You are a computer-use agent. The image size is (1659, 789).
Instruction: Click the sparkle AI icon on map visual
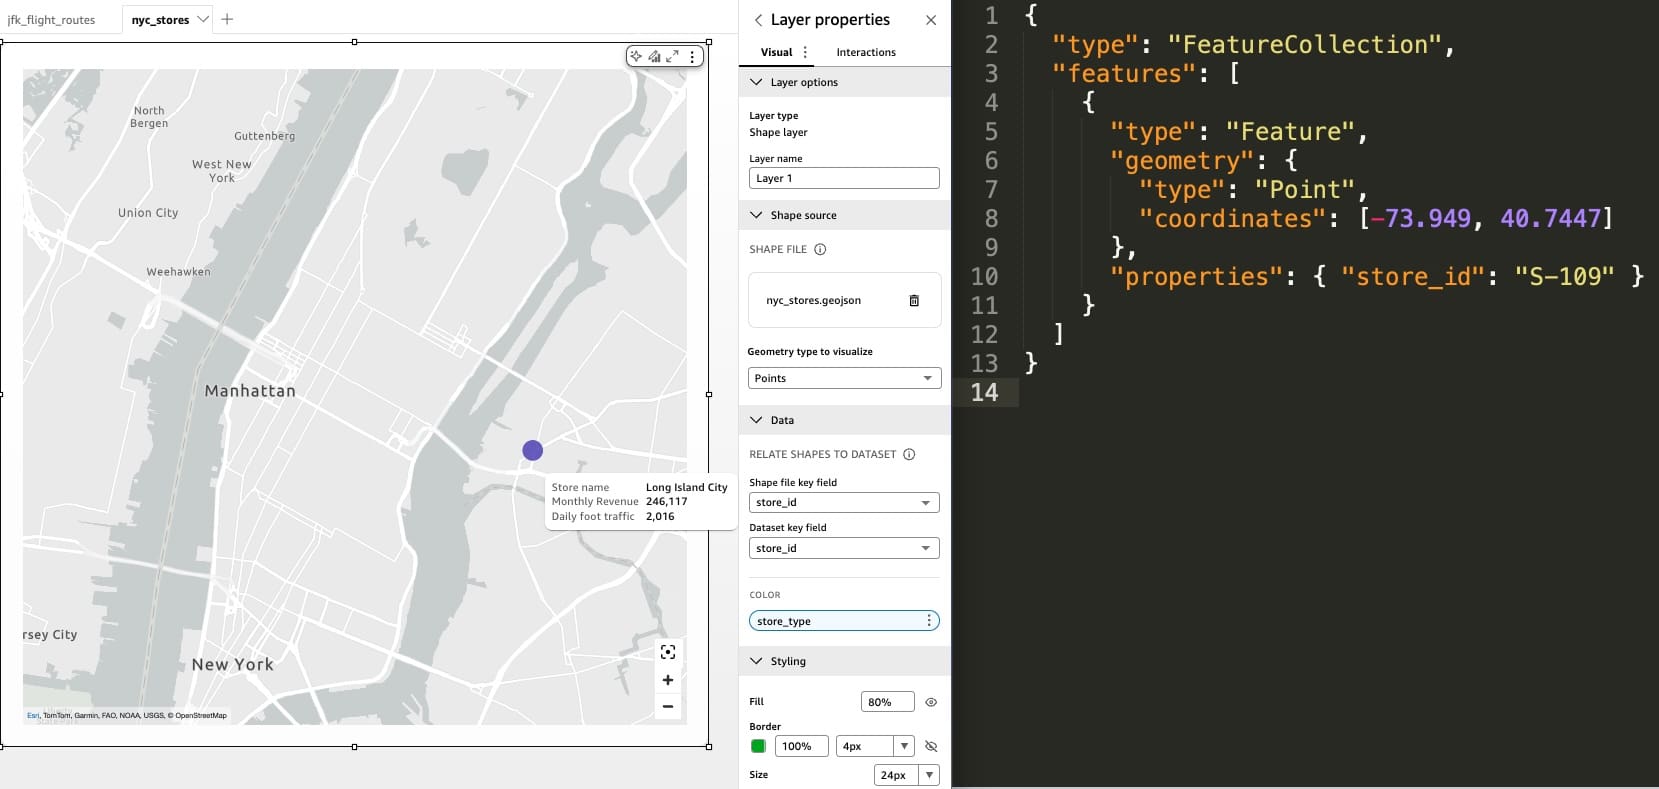(636, 56)
